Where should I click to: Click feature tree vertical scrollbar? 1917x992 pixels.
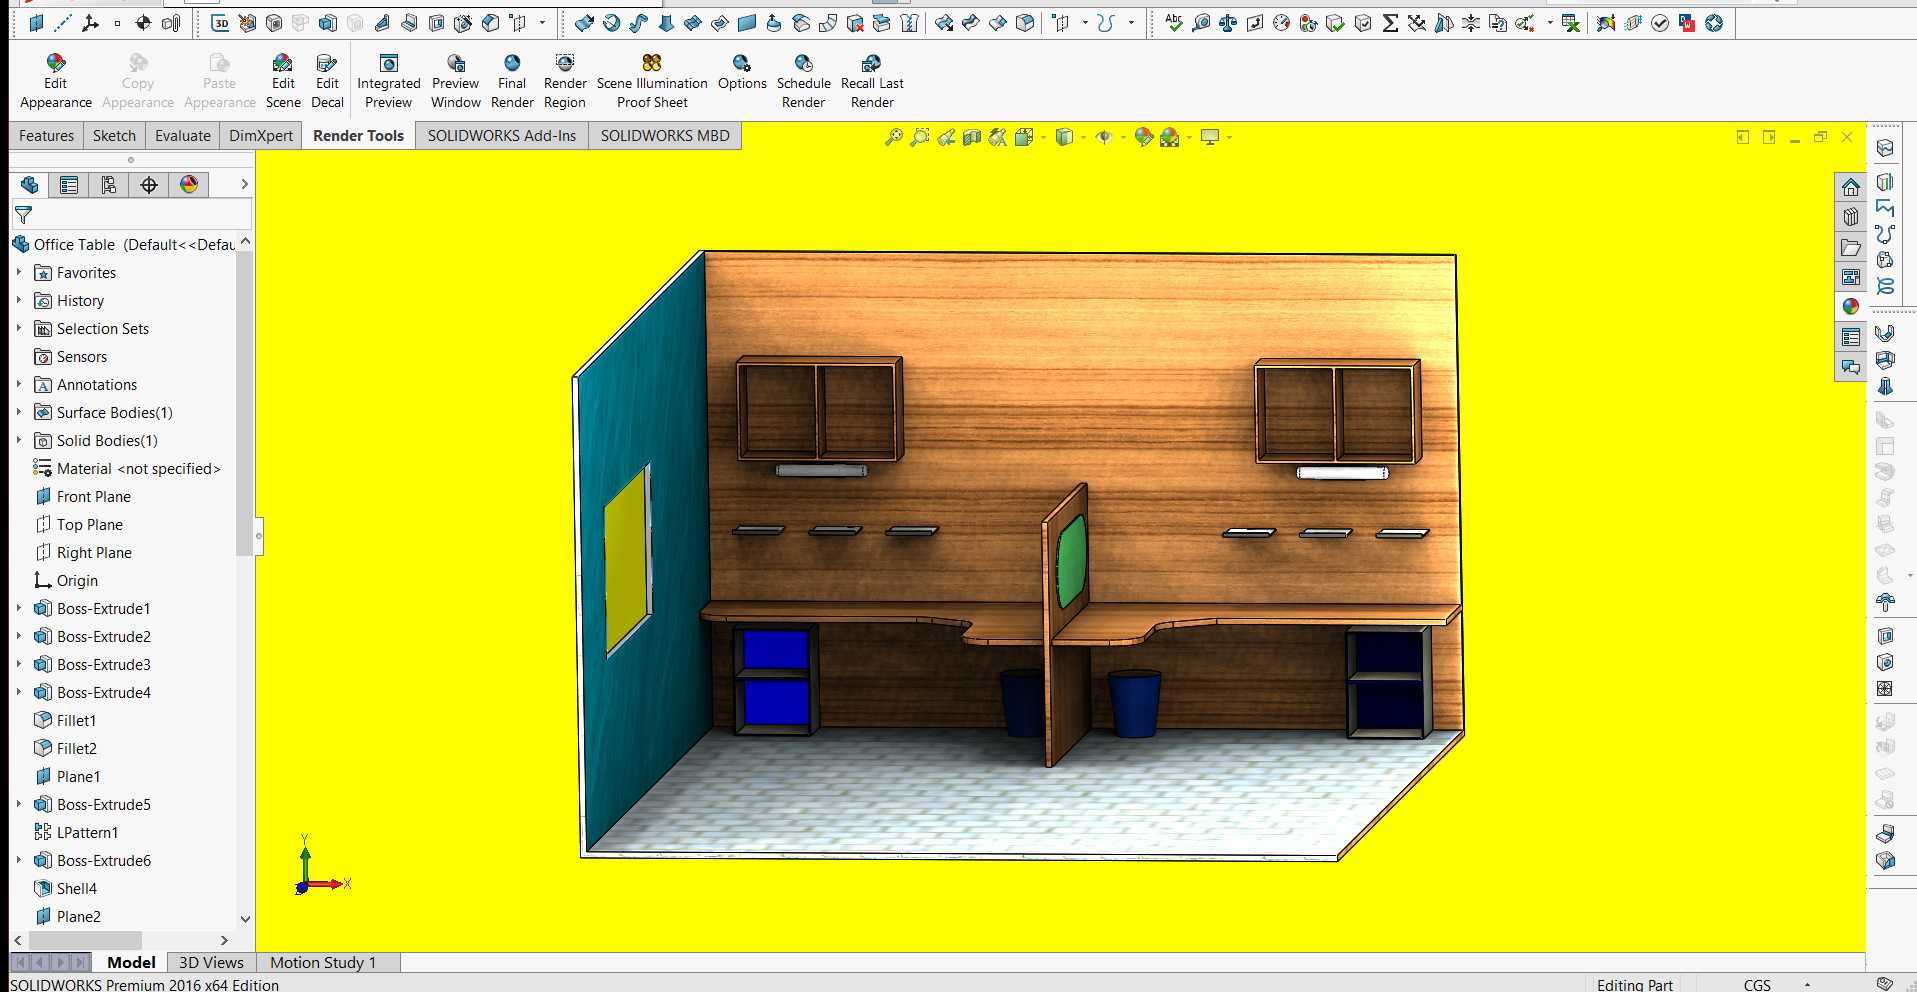[244, 404]
